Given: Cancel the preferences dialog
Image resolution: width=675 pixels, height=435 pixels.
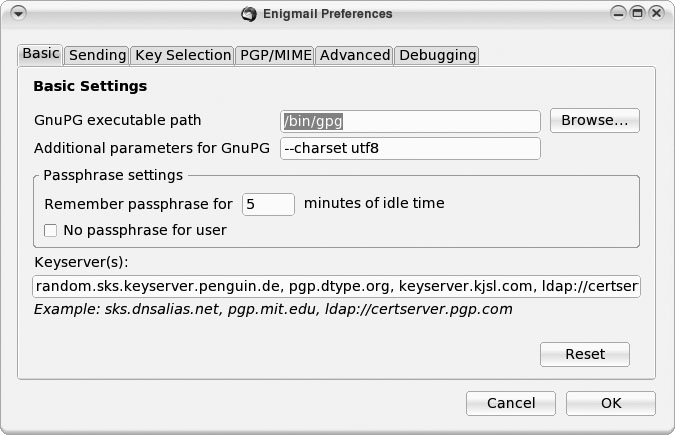Looking at the screenshot, I should pos(511,403).
